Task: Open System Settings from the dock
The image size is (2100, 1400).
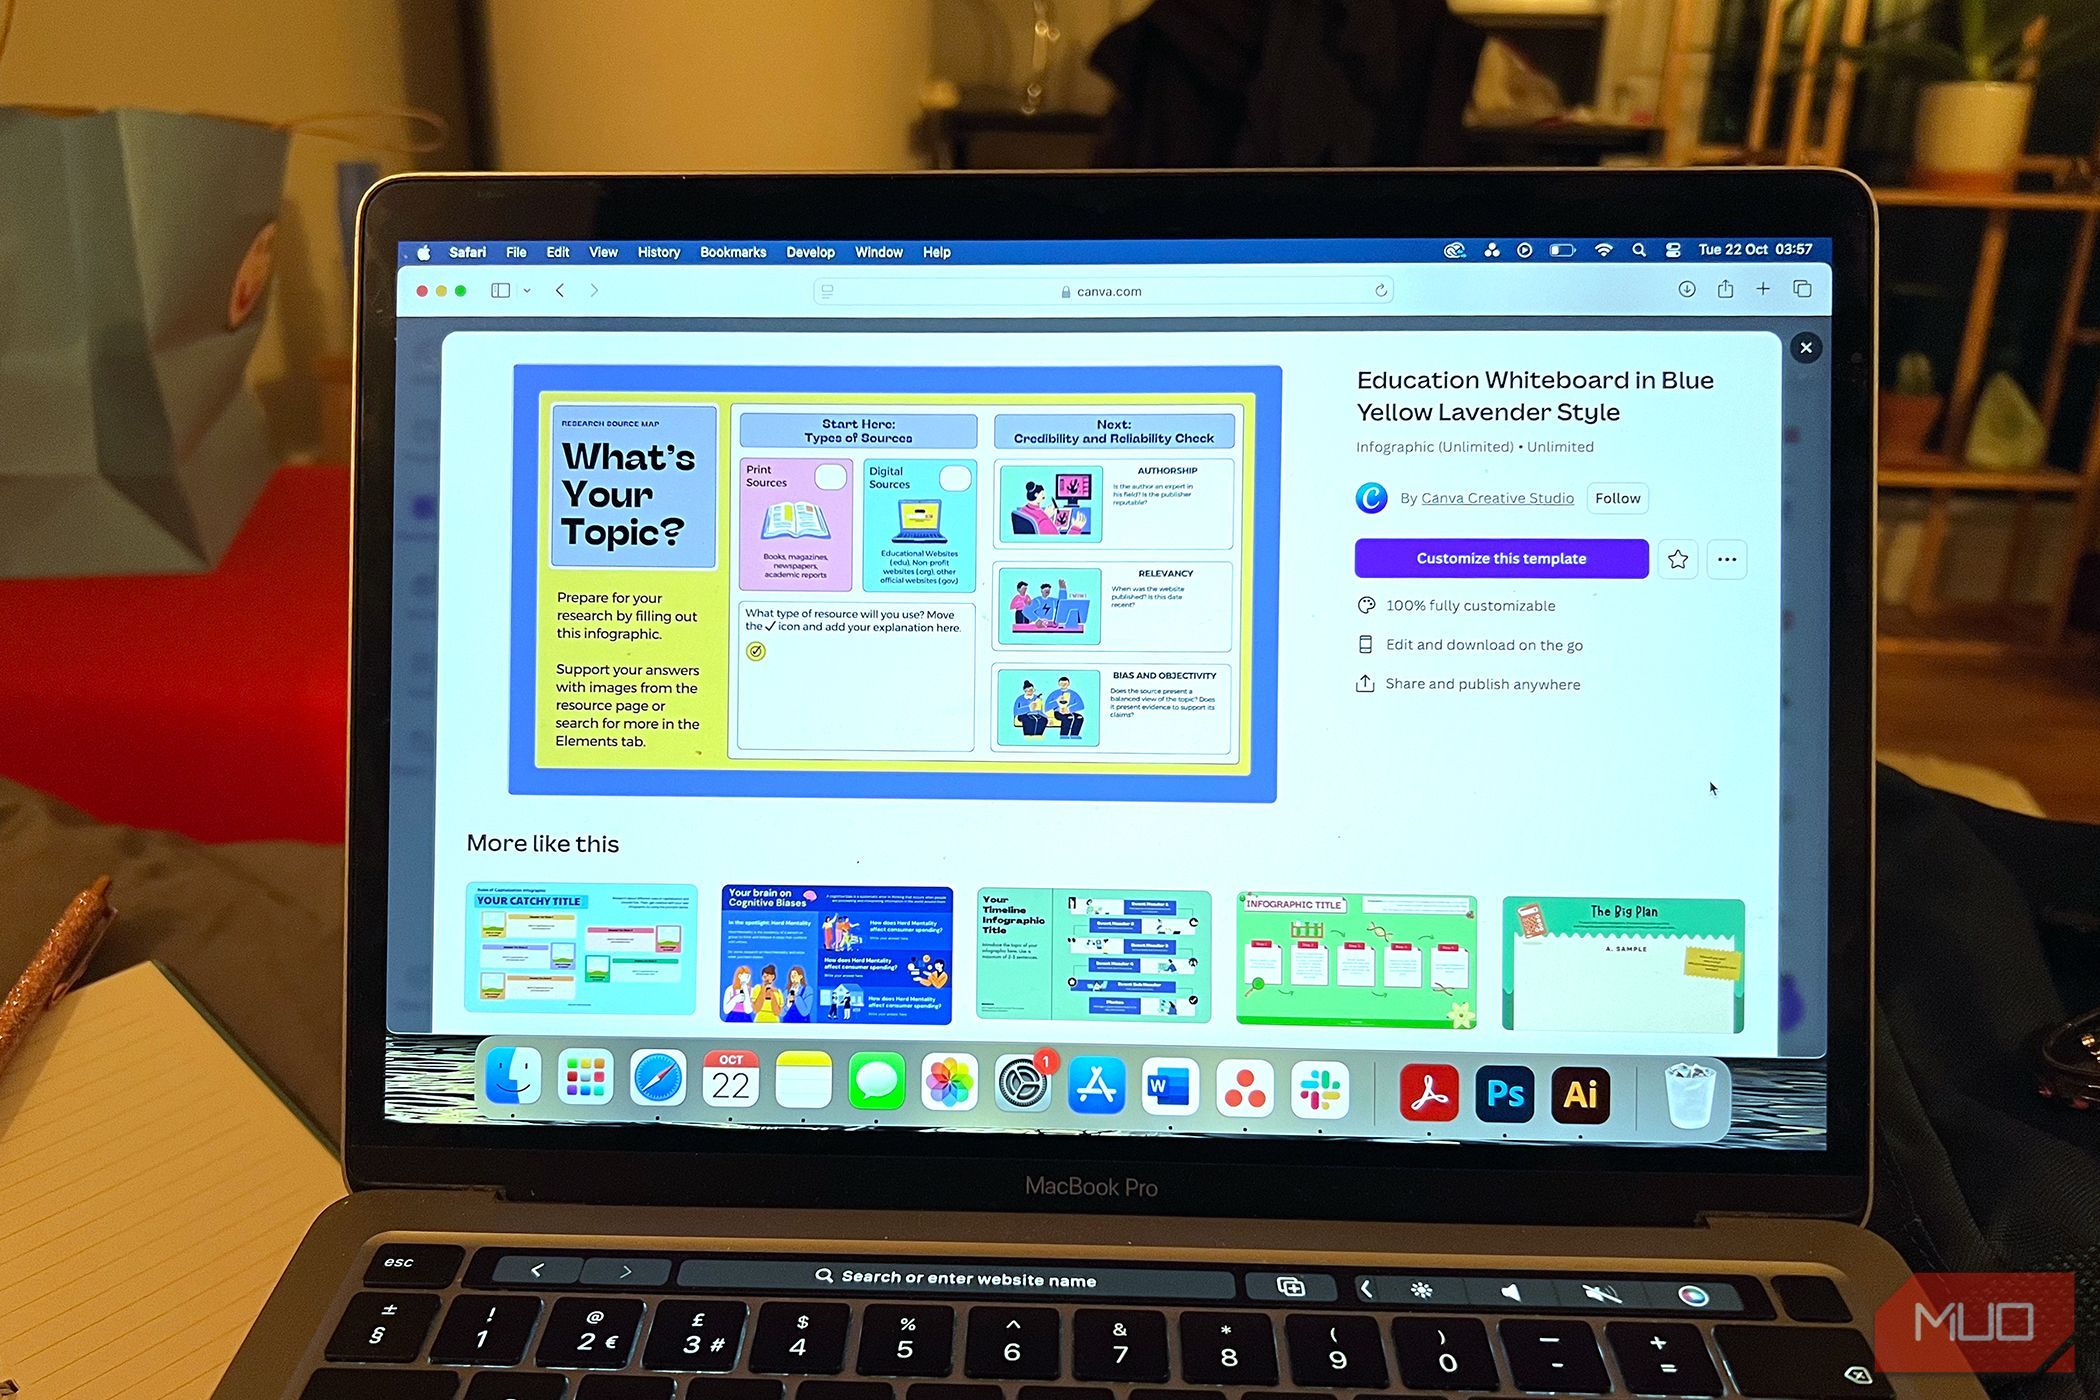Action: 1025,1089
